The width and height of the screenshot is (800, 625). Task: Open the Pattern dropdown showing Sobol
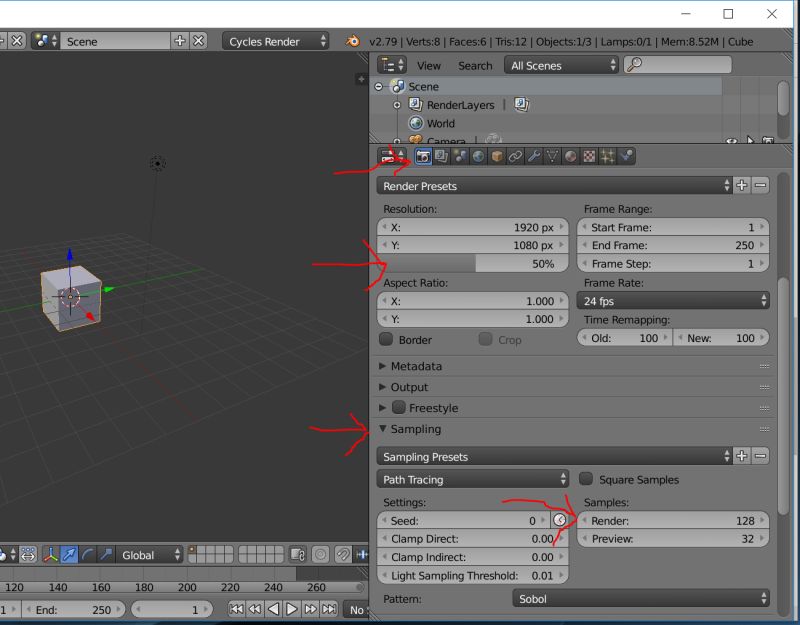(x=640, y=598)
